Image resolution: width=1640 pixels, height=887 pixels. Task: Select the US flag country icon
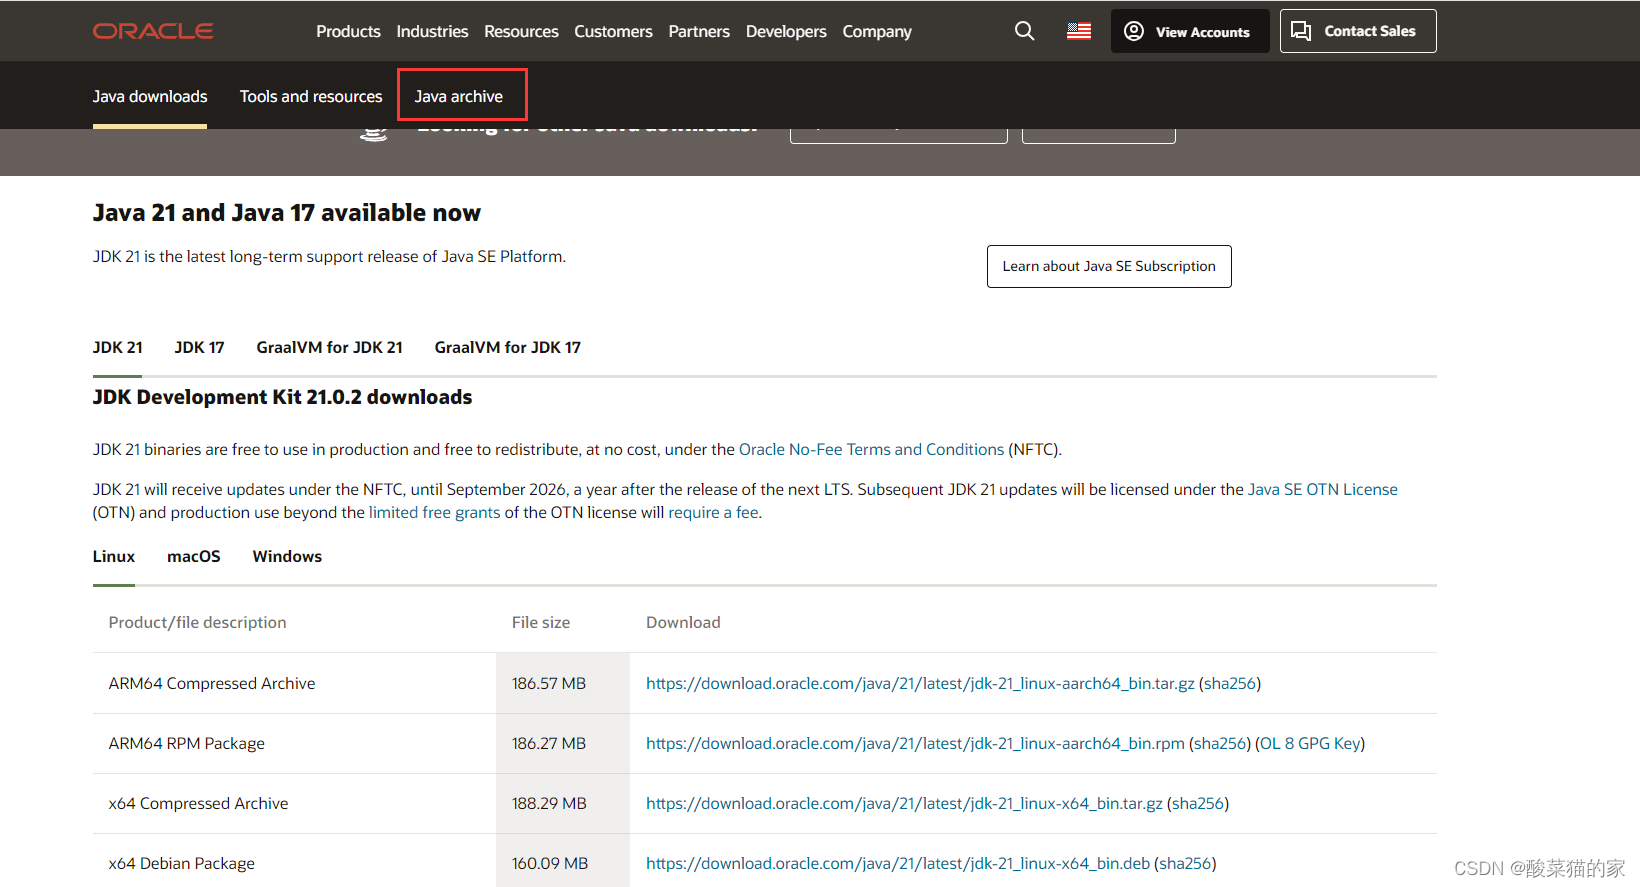coord(1078,31)
